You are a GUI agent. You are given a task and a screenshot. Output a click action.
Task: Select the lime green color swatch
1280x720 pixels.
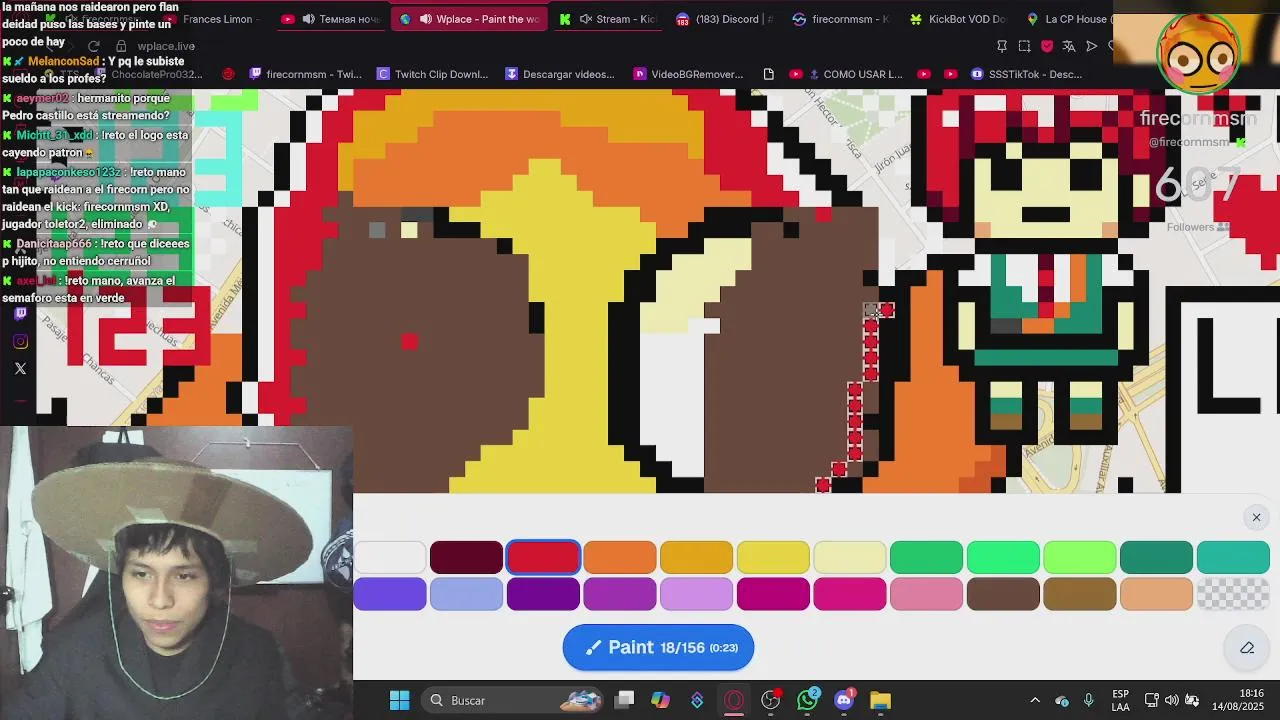(x=1080, y=557)
